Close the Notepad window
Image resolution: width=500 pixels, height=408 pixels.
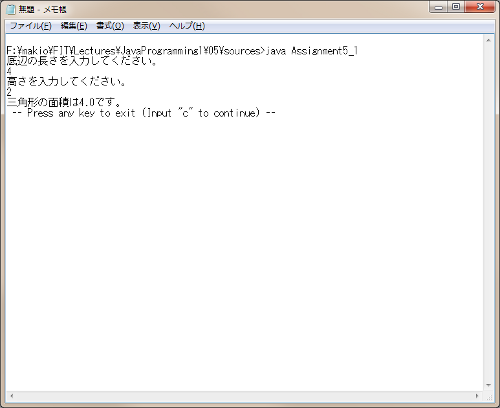coord(480,7)
